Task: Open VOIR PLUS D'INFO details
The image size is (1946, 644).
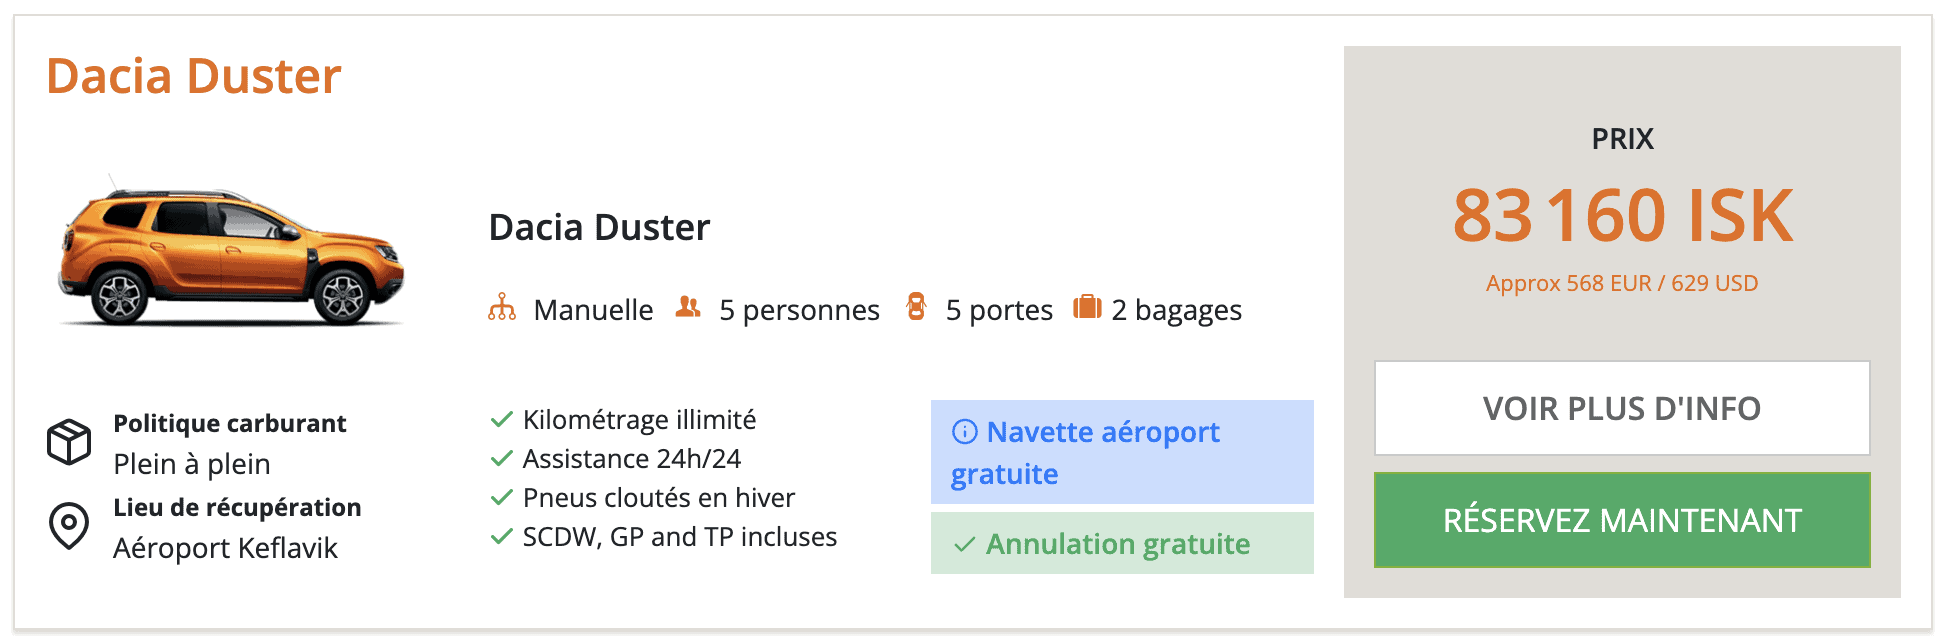Action: coord(1622,408)
